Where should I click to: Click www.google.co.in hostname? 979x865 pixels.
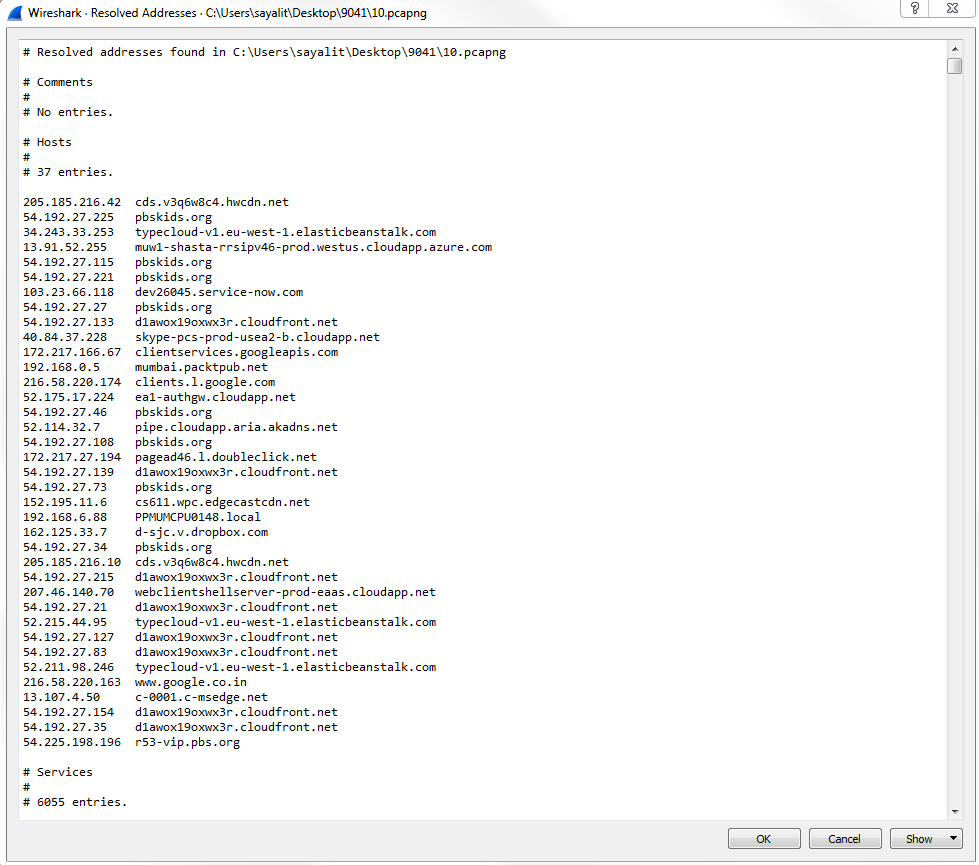click(191, 682)
